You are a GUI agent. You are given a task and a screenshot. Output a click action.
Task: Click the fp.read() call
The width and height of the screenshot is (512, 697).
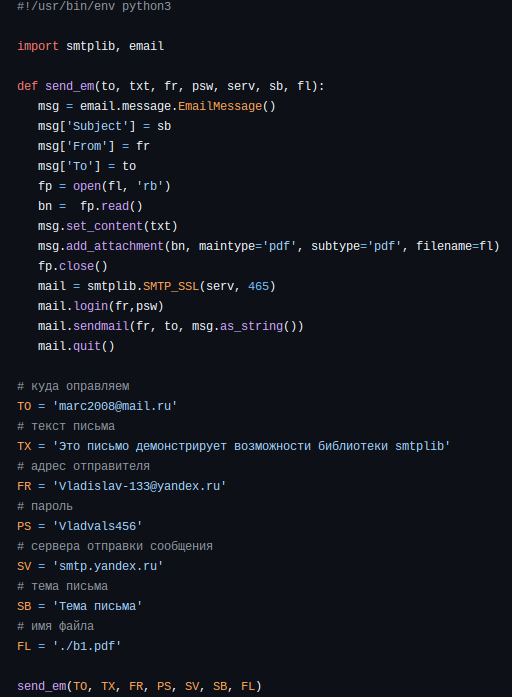click(111, 206)
